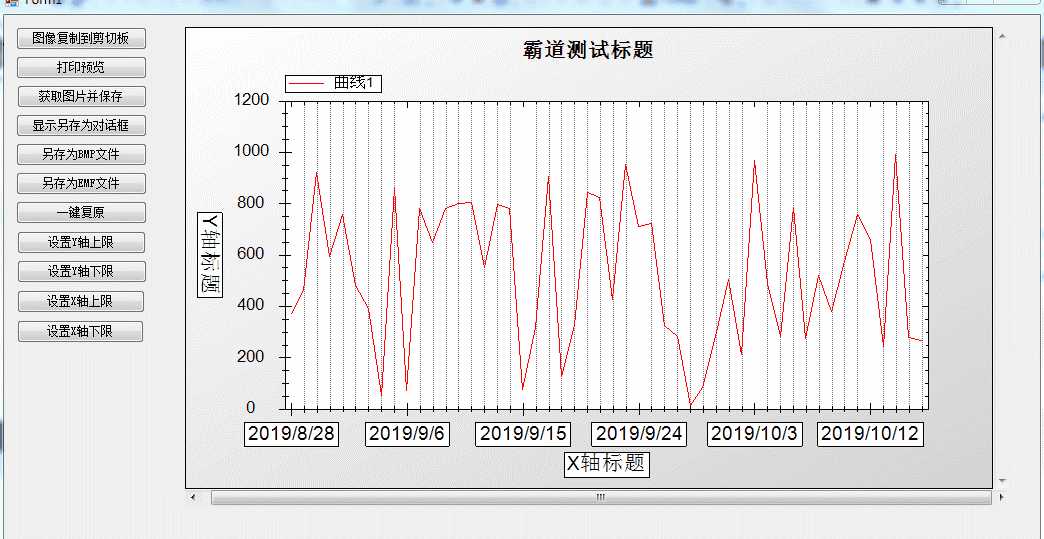
Task: Click the 2019/10/3 date label
Action: point(754,434)
